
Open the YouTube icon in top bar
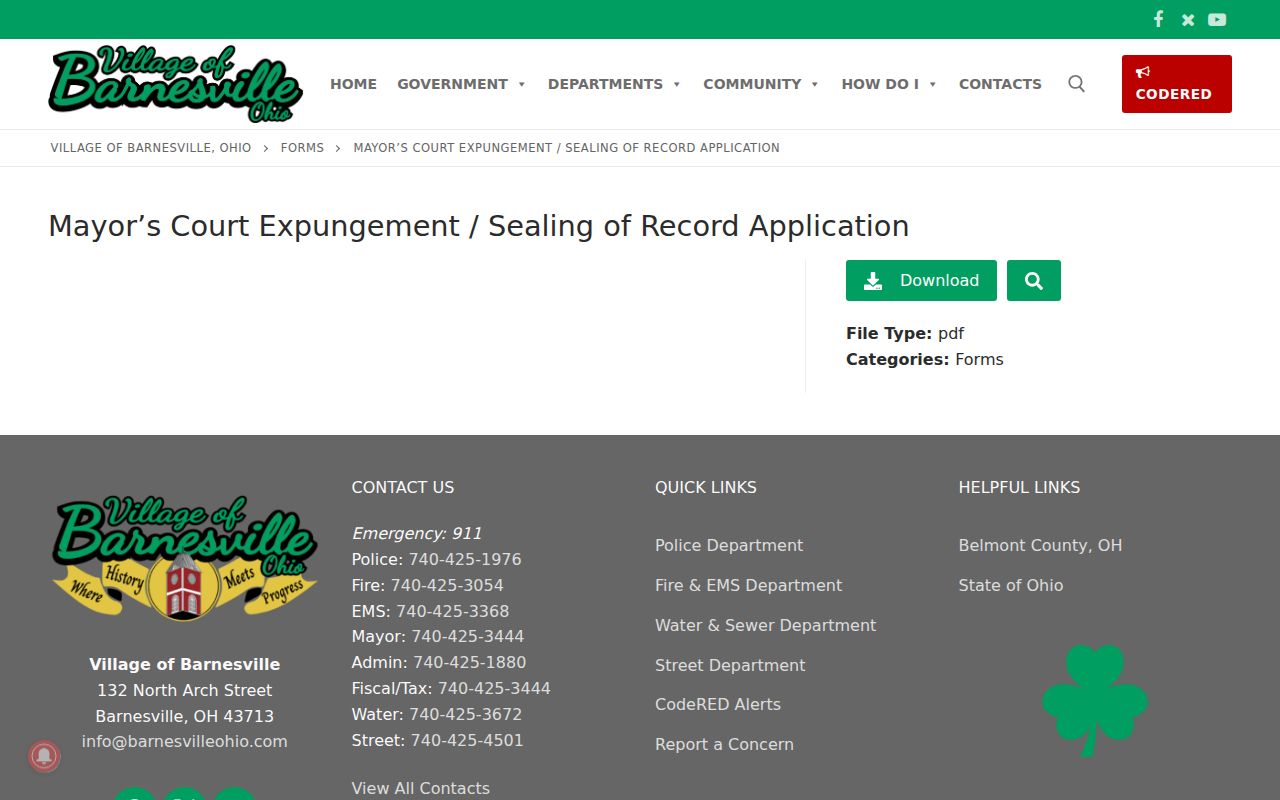(x=1217, y=19)
